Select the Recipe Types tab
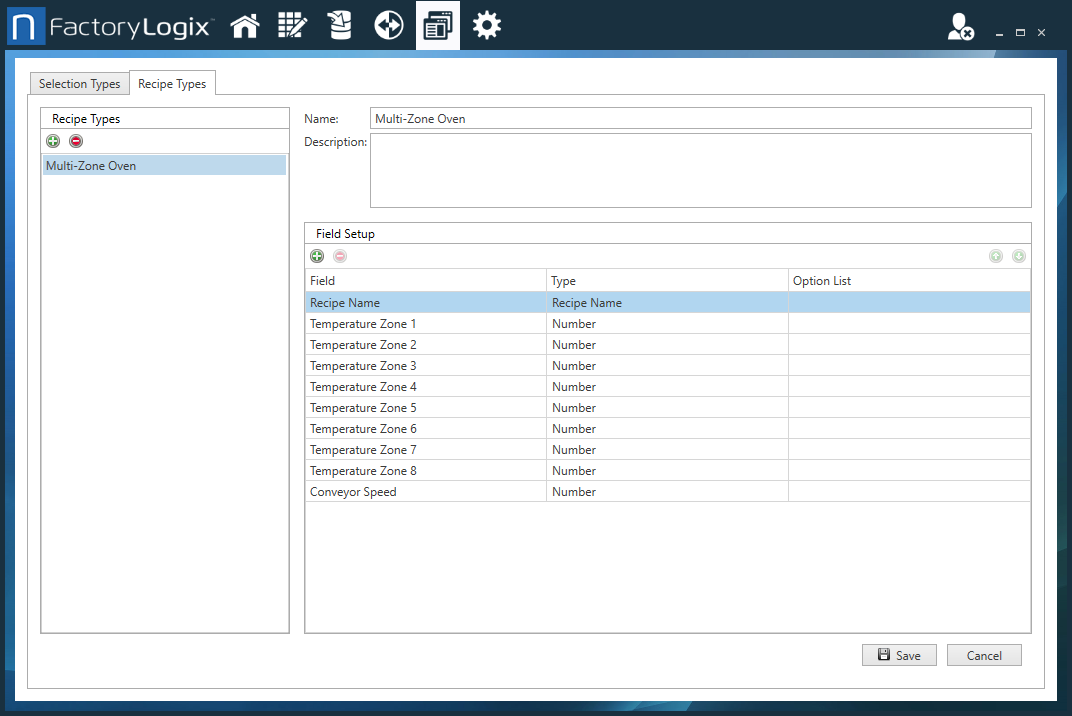The image size is (1072, 716). coord(172,84)
